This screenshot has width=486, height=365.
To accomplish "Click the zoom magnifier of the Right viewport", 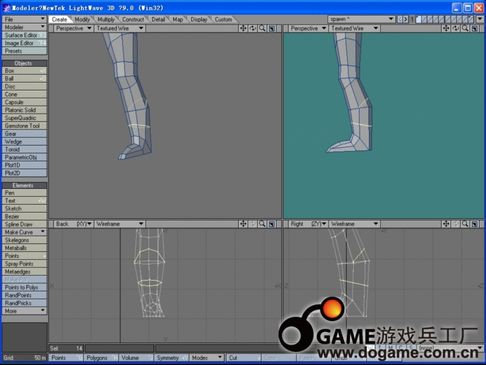I will coord(465,224).
